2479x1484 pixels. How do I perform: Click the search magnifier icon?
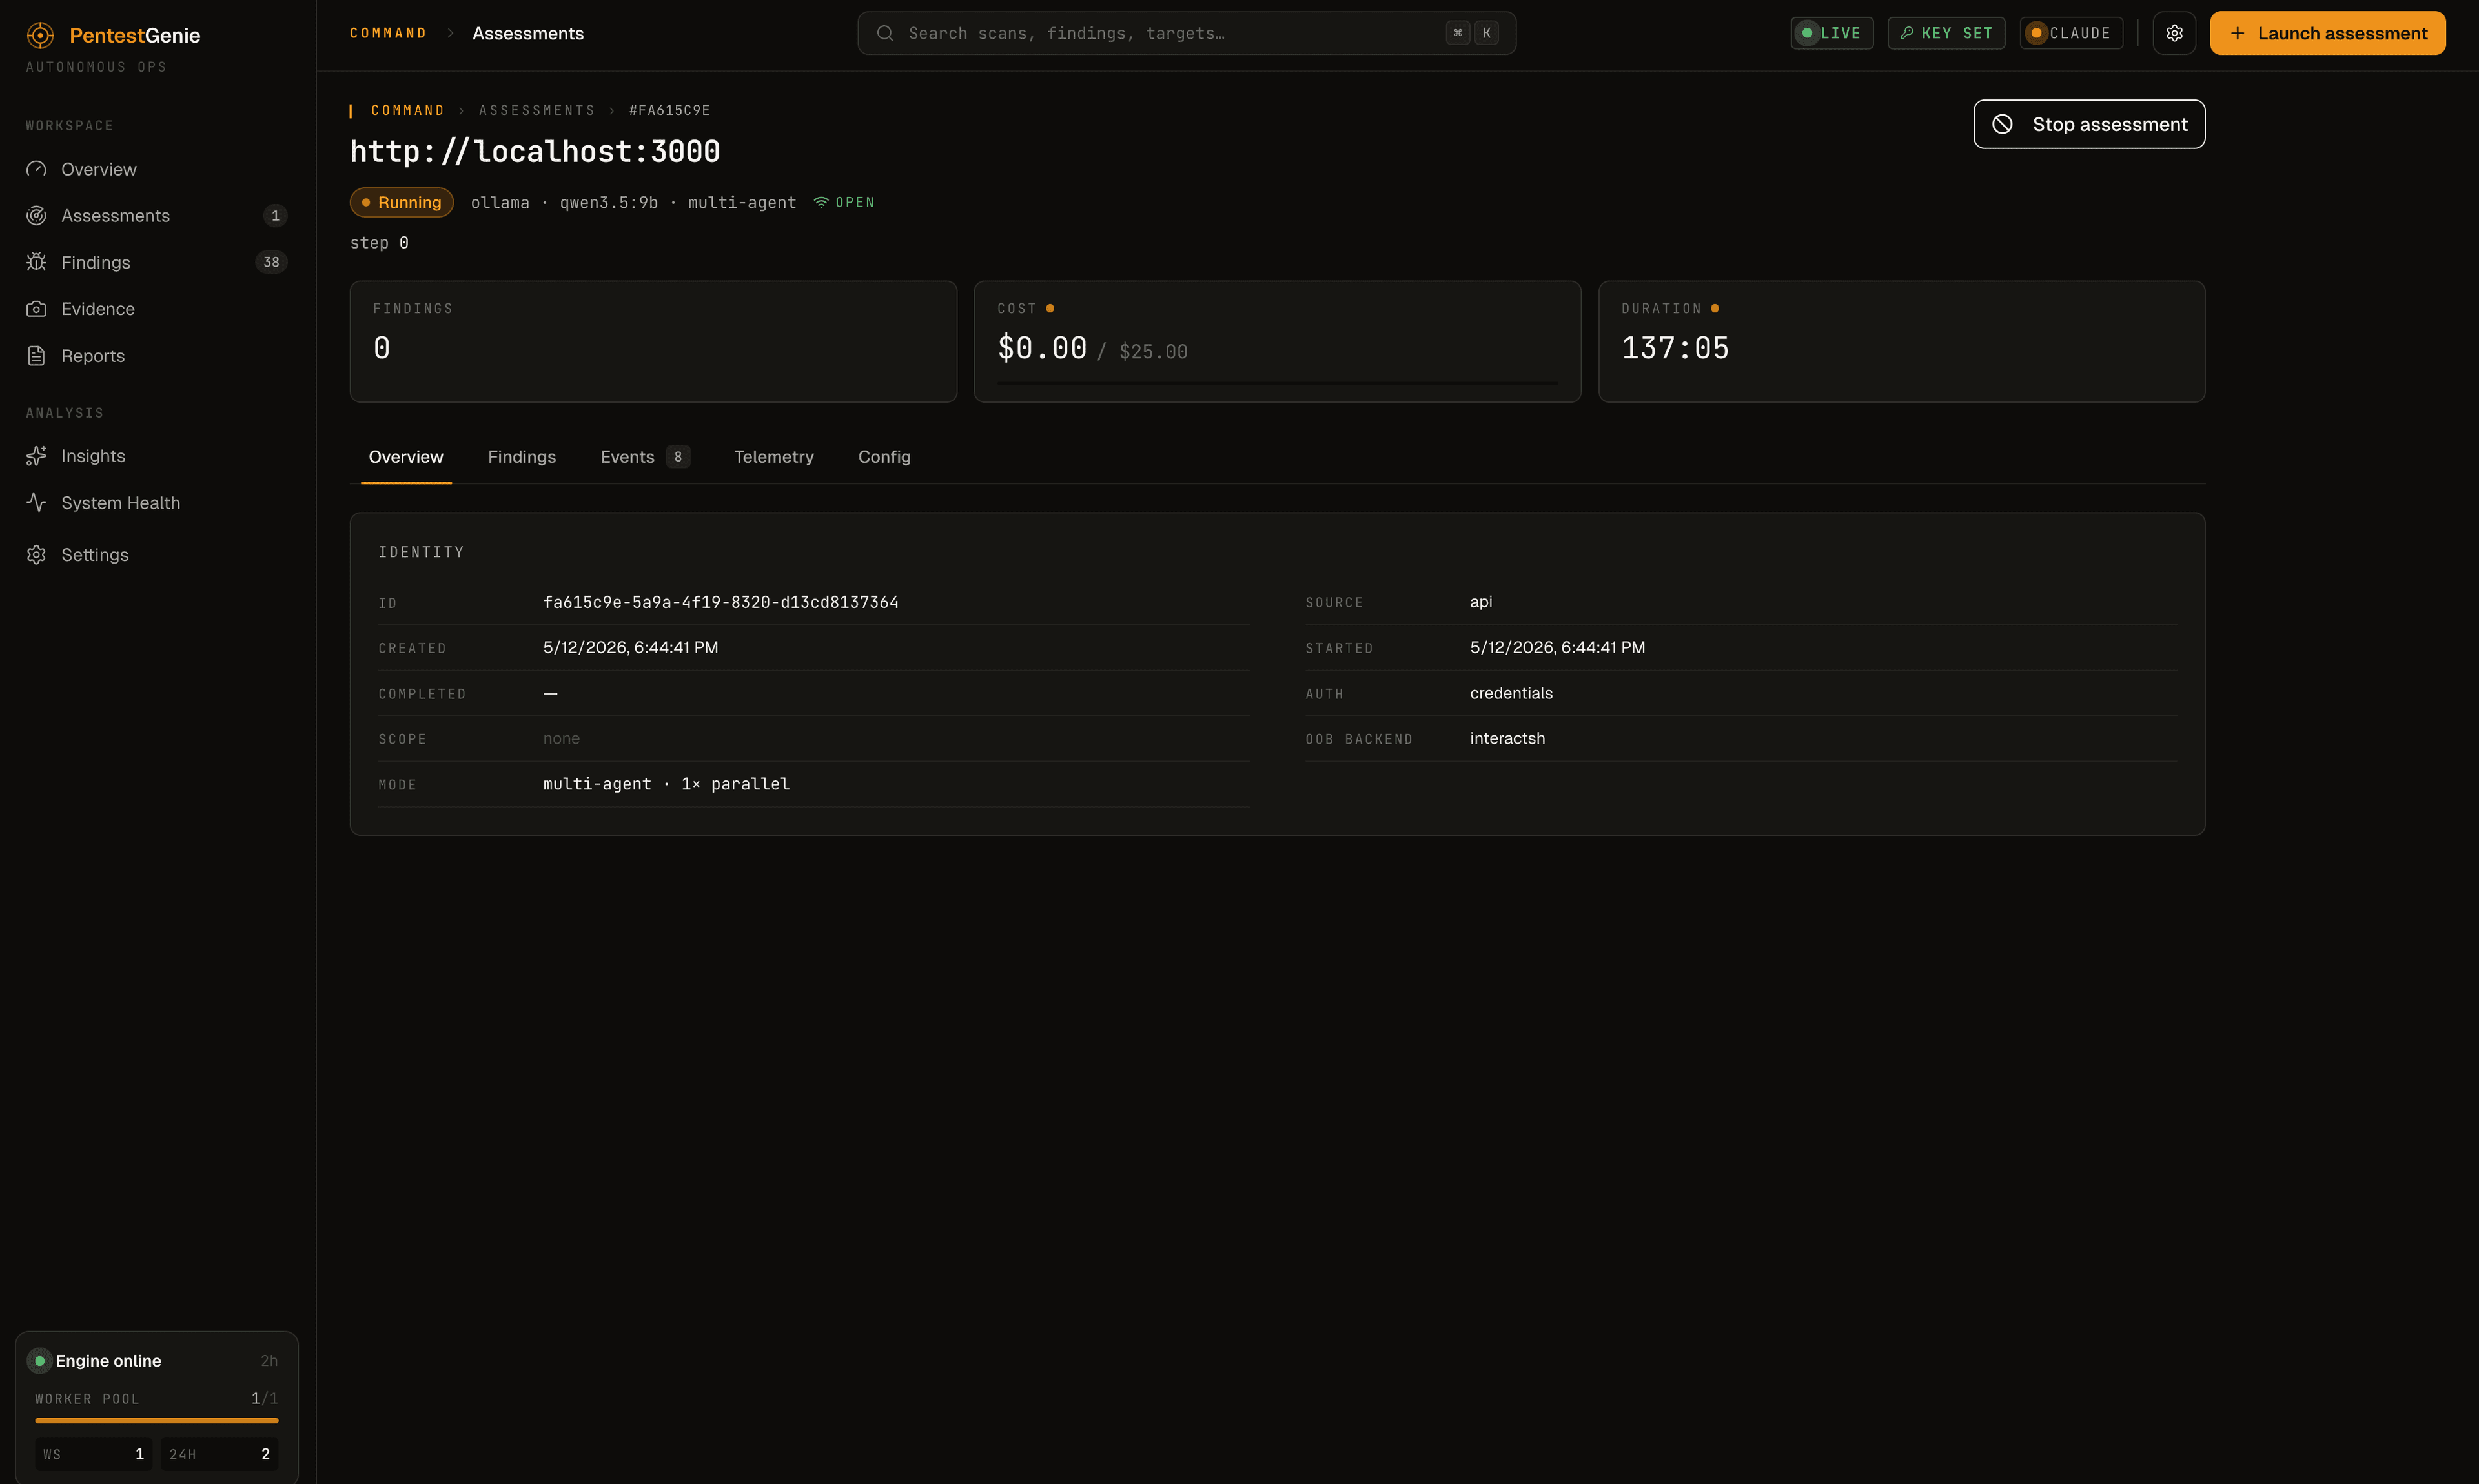click(885, 33)
